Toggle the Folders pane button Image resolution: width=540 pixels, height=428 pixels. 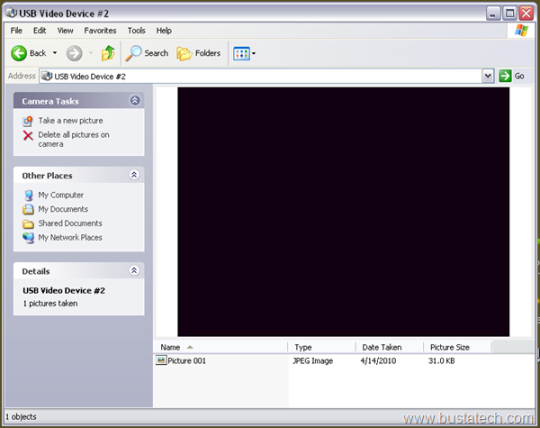(x=199, y=53)
